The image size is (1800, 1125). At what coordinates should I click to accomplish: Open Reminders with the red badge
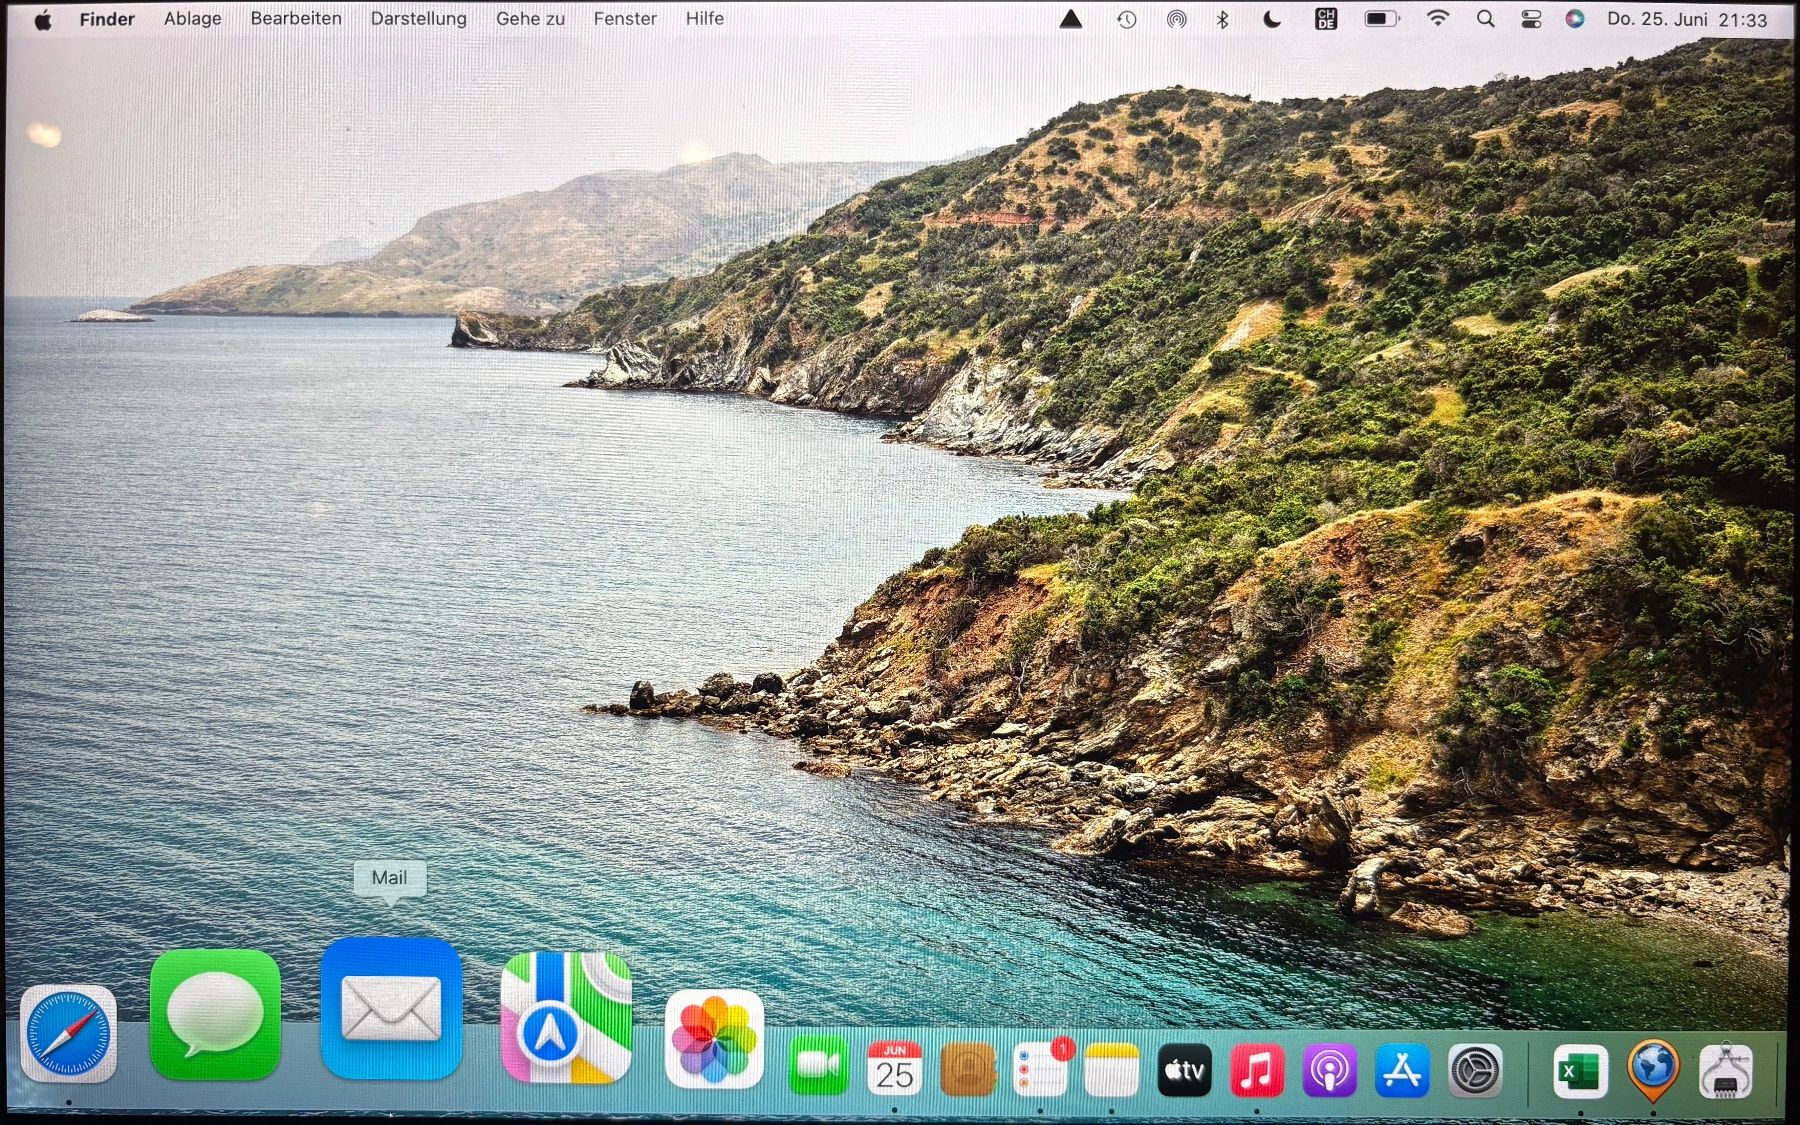(x=1042, y=1069)
